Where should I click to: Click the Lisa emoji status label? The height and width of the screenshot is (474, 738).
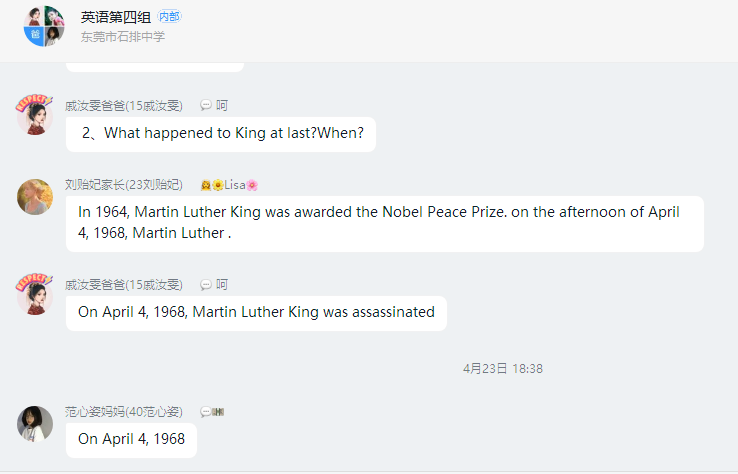coord(230,185)
